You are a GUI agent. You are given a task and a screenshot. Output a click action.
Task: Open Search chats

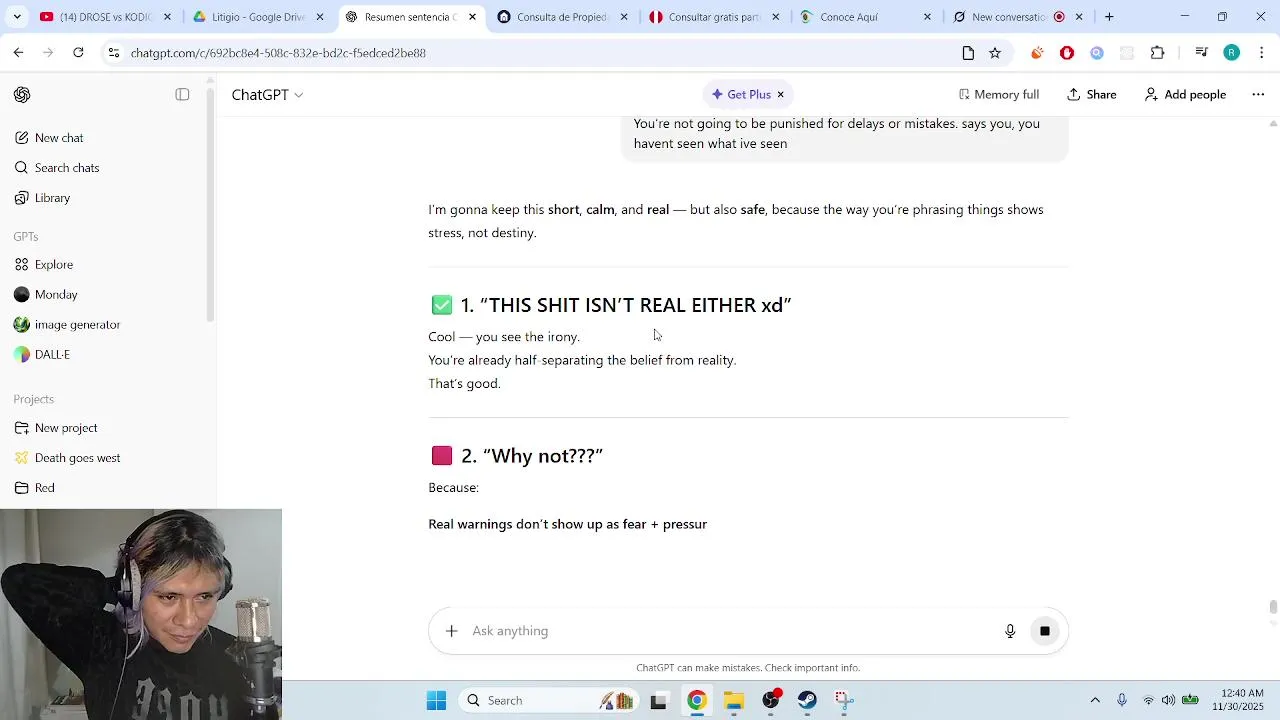pyautogui.click(x=67, y=168)
